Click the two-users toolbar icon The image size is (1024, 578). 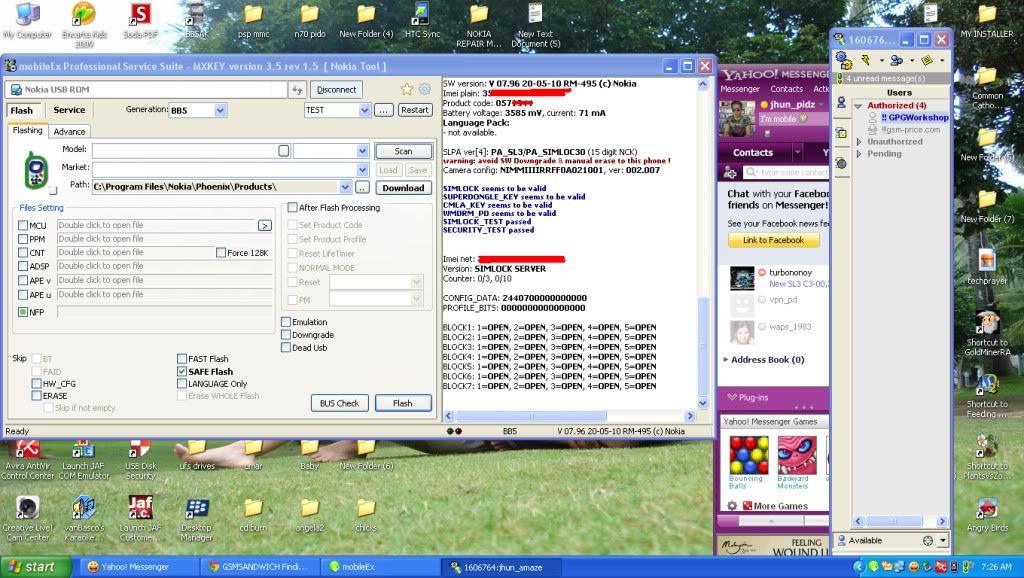click(896, 60)
